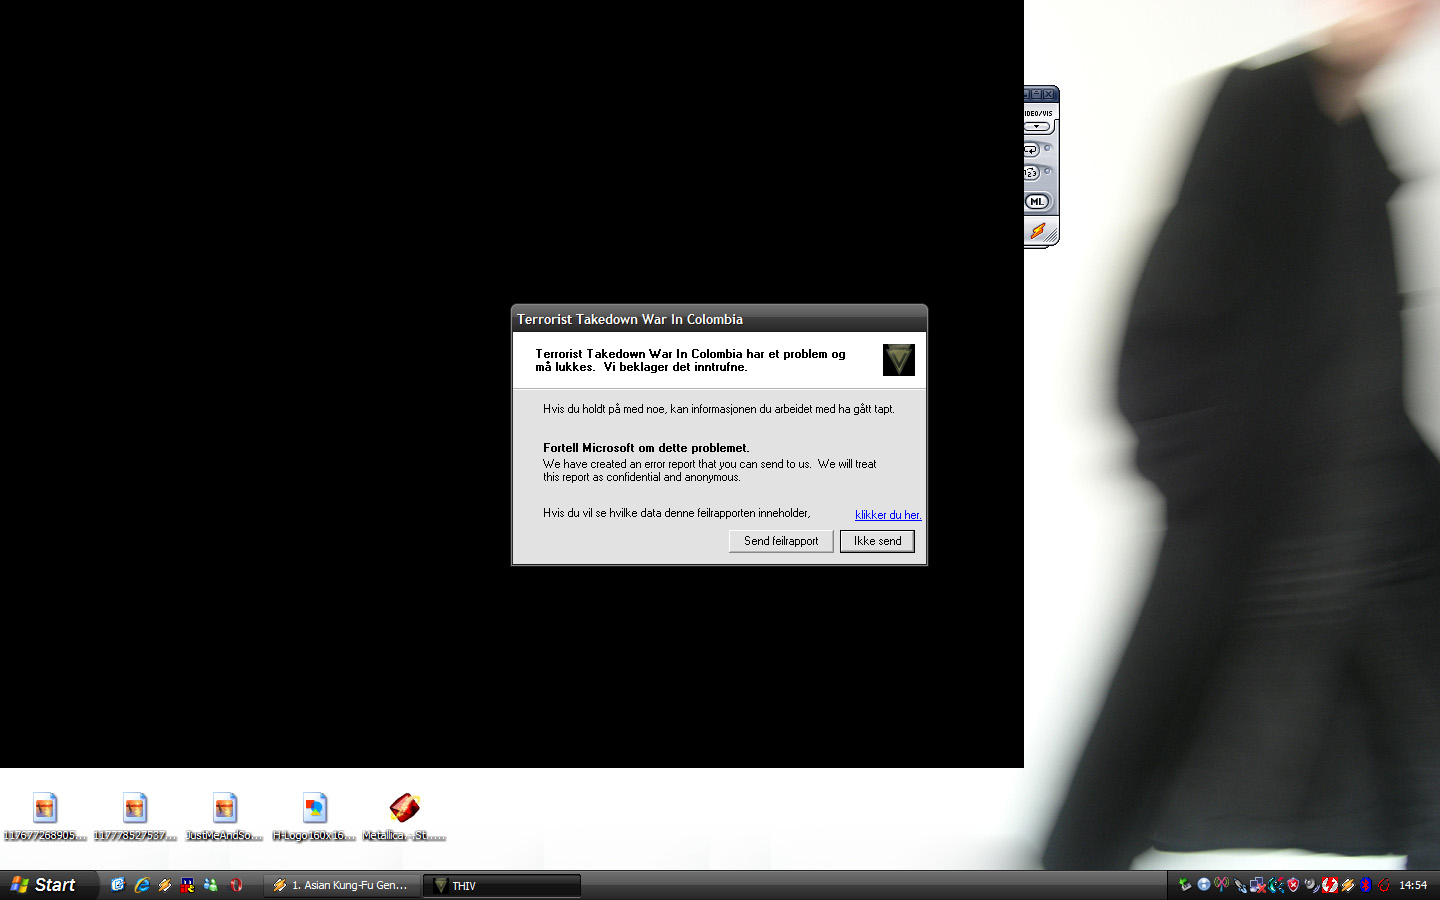
Task: Open Windows Messenger from Quick Launch
Action: (211, 885)
